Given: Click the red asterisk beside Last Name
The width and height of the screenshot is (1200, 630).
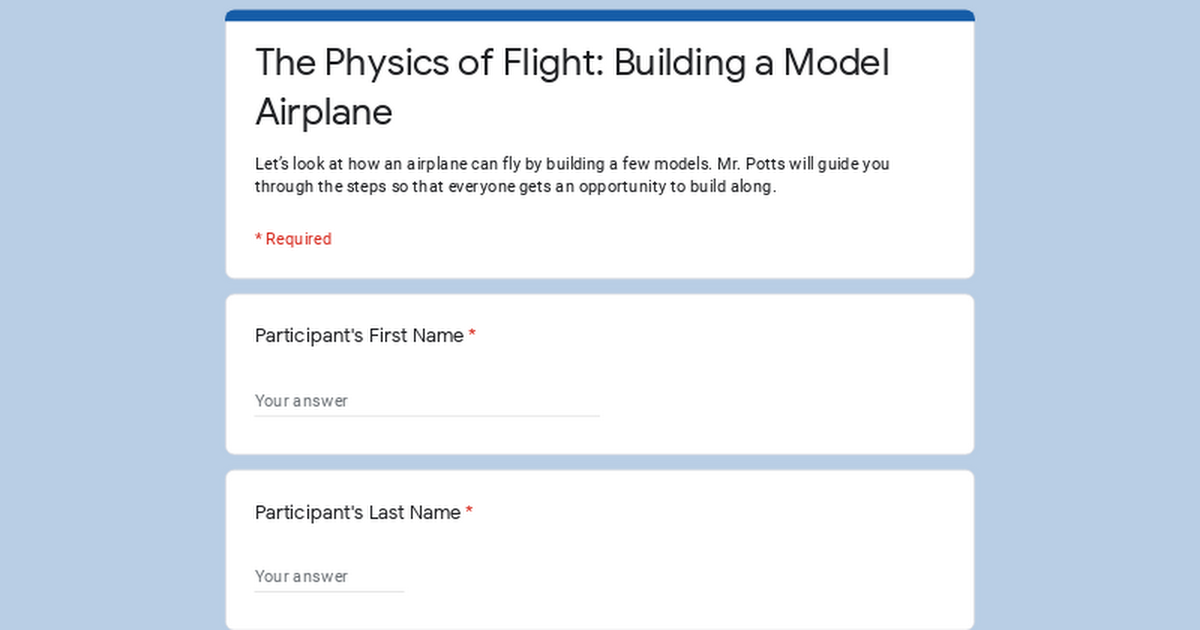Looking at the screenshot, I should point(469,511).
